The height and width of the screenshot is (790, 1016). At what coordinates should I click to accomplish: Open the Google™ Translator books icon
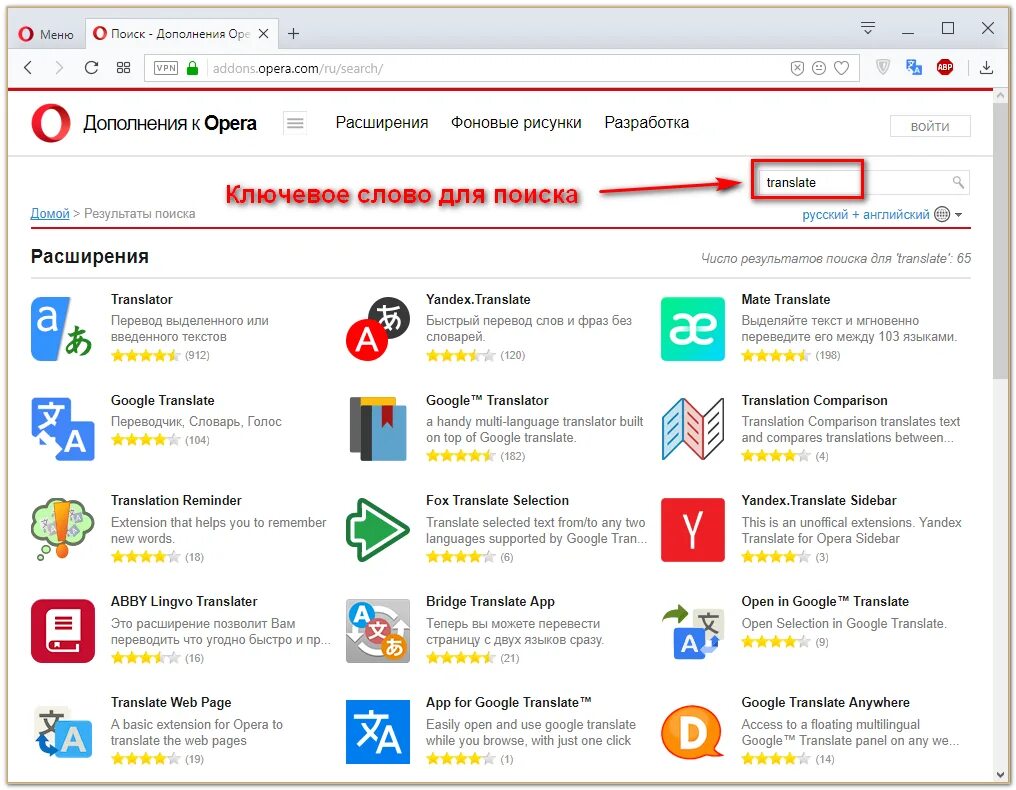pos(378,429)
